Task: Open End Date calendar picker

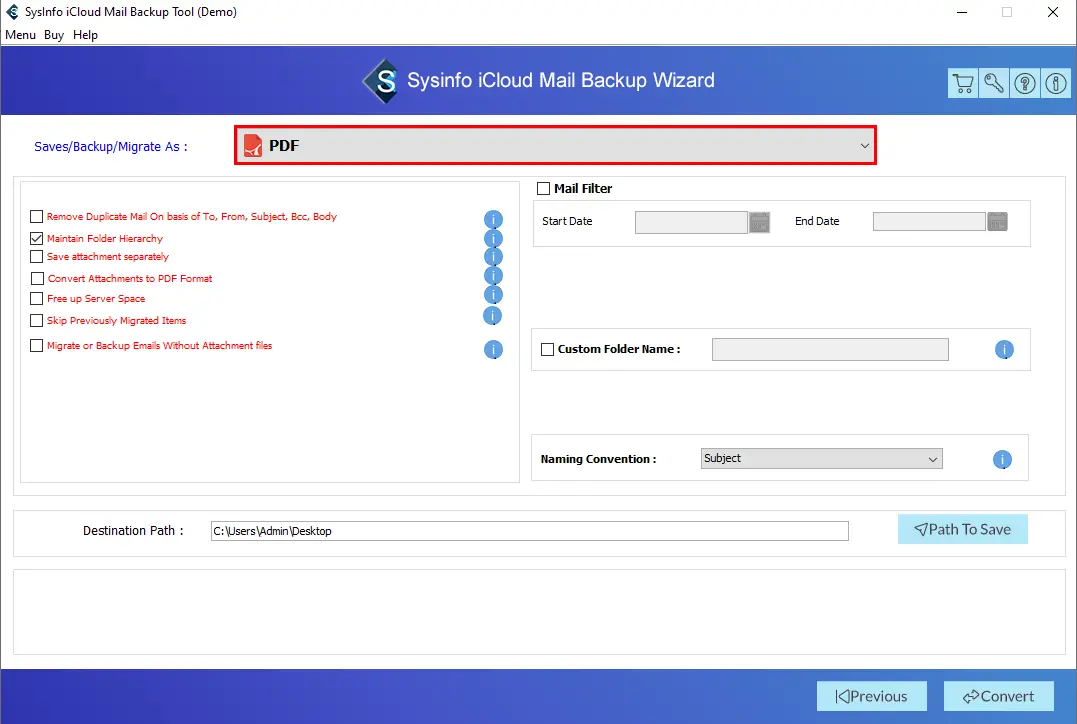Action: [x=997, y=222]
